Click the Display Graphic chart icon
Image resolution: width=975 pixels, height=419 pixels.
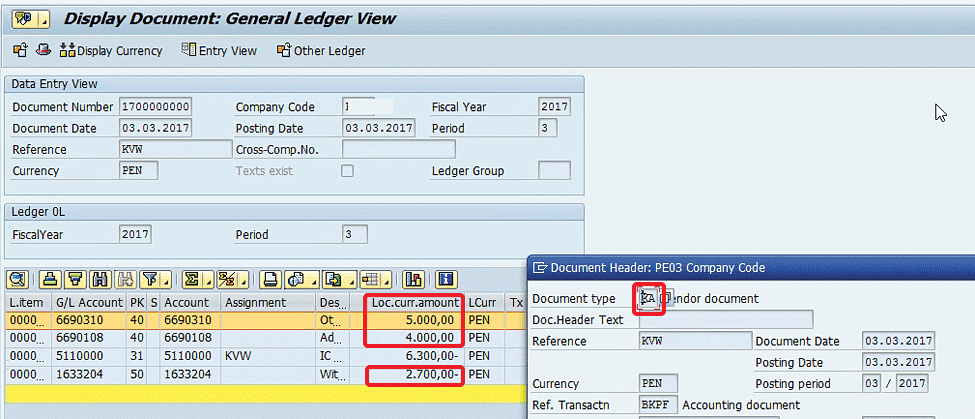(414, 279)
